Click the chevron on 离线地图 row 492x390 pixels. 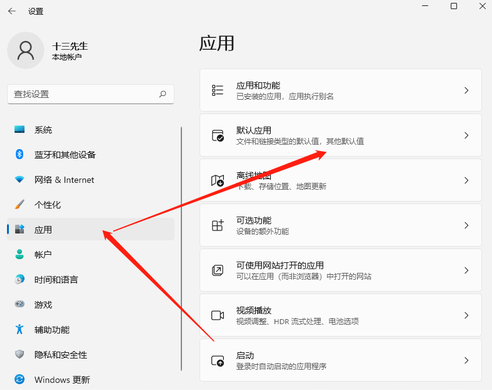pyautogui.click(x=466, y=180)
